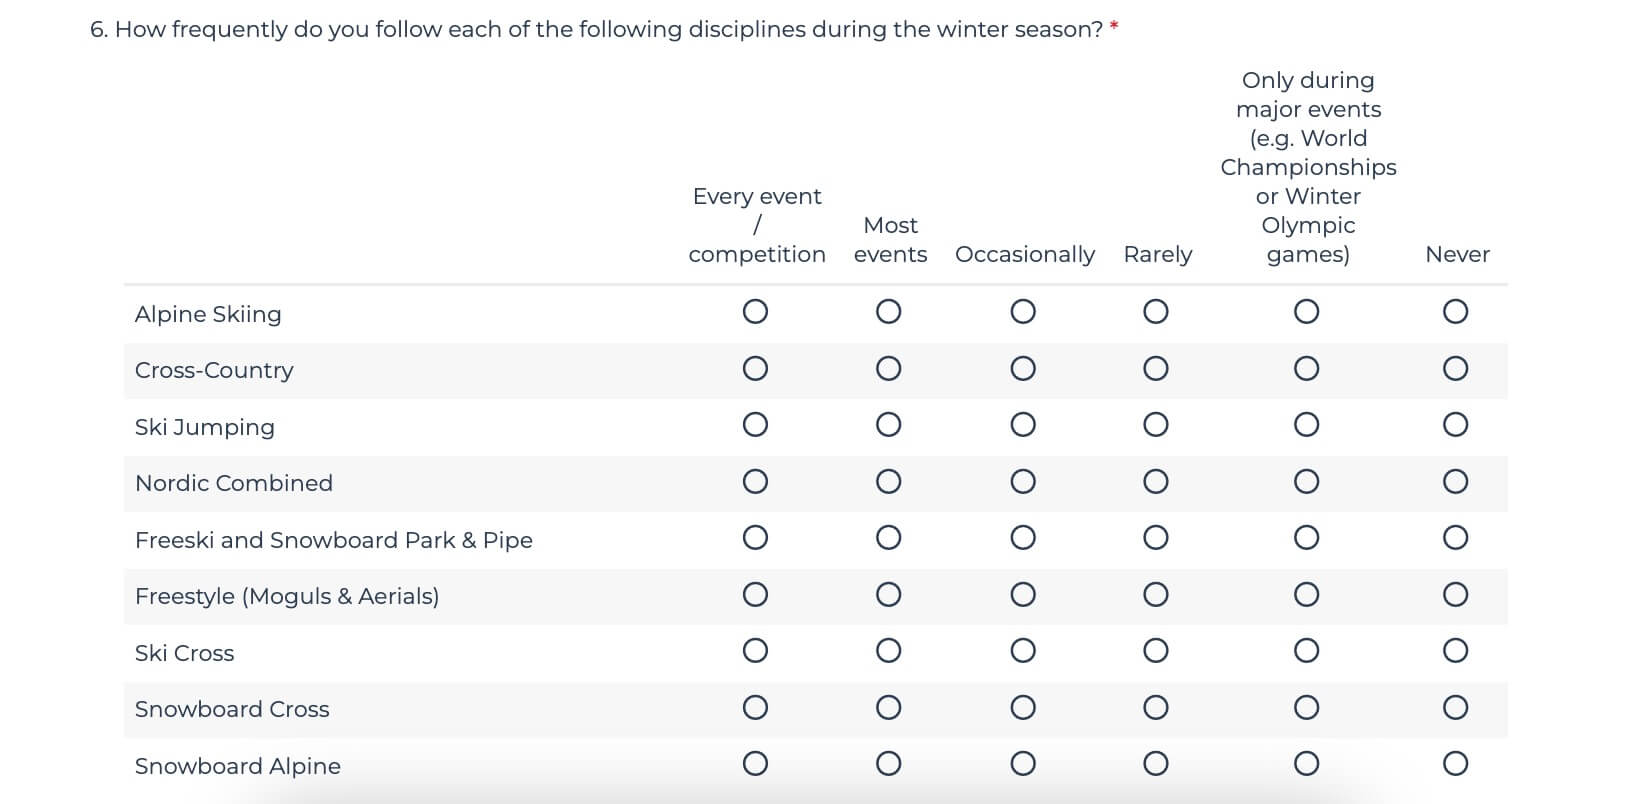1636x804 pixels.
Task: Select 'Rarely' for Nordic Combined
Action: 1155,482
